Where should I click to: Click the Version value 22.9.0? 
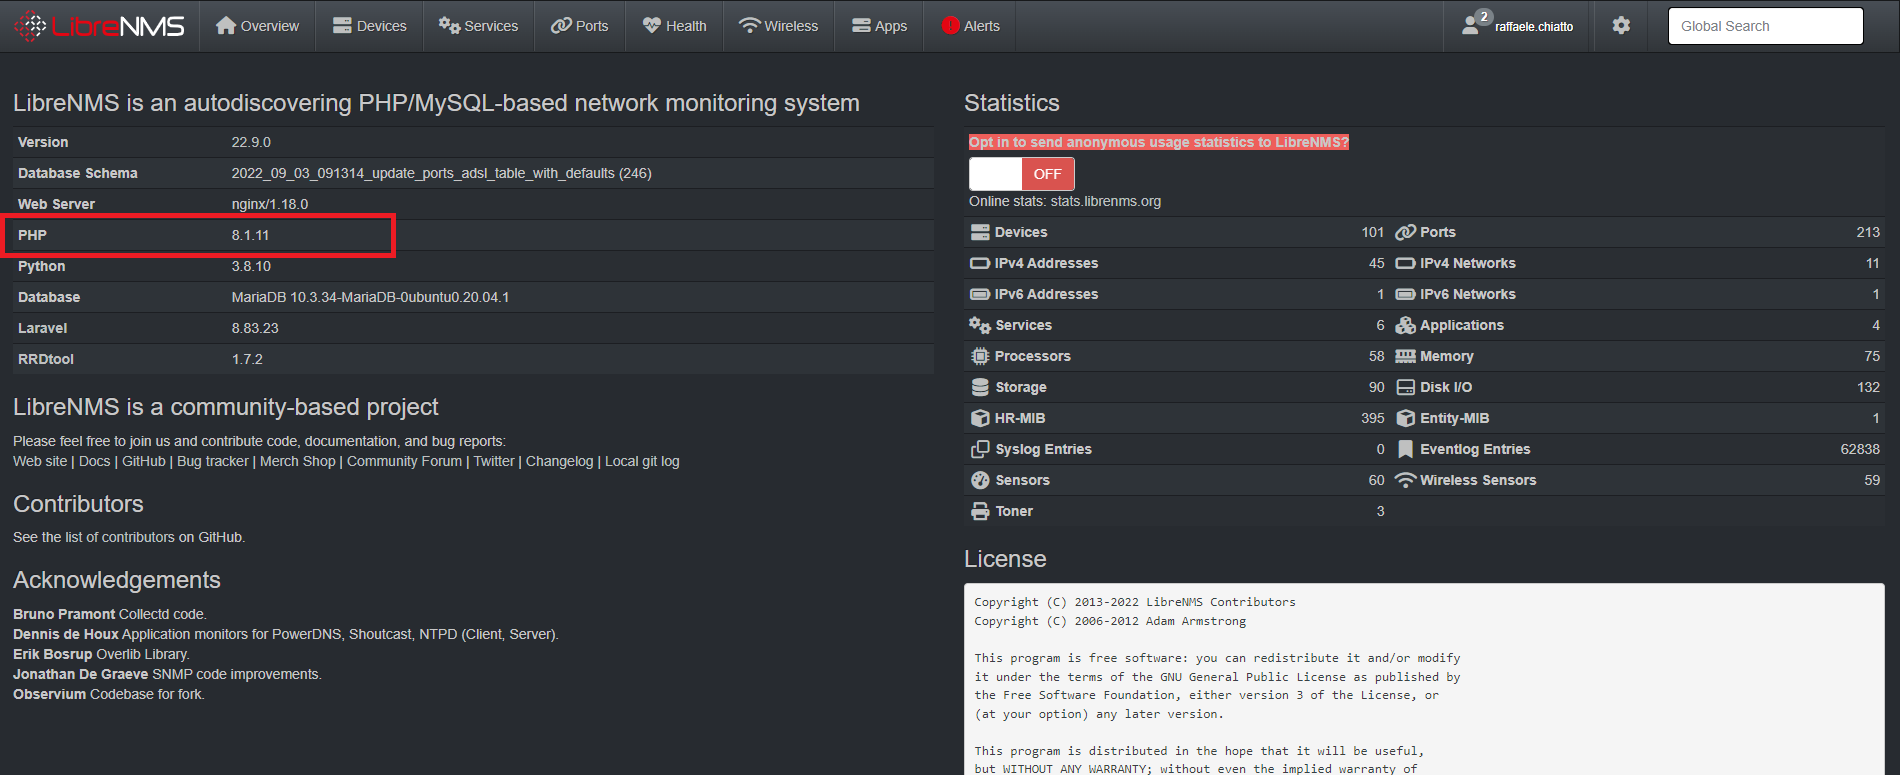pos(251,142)
